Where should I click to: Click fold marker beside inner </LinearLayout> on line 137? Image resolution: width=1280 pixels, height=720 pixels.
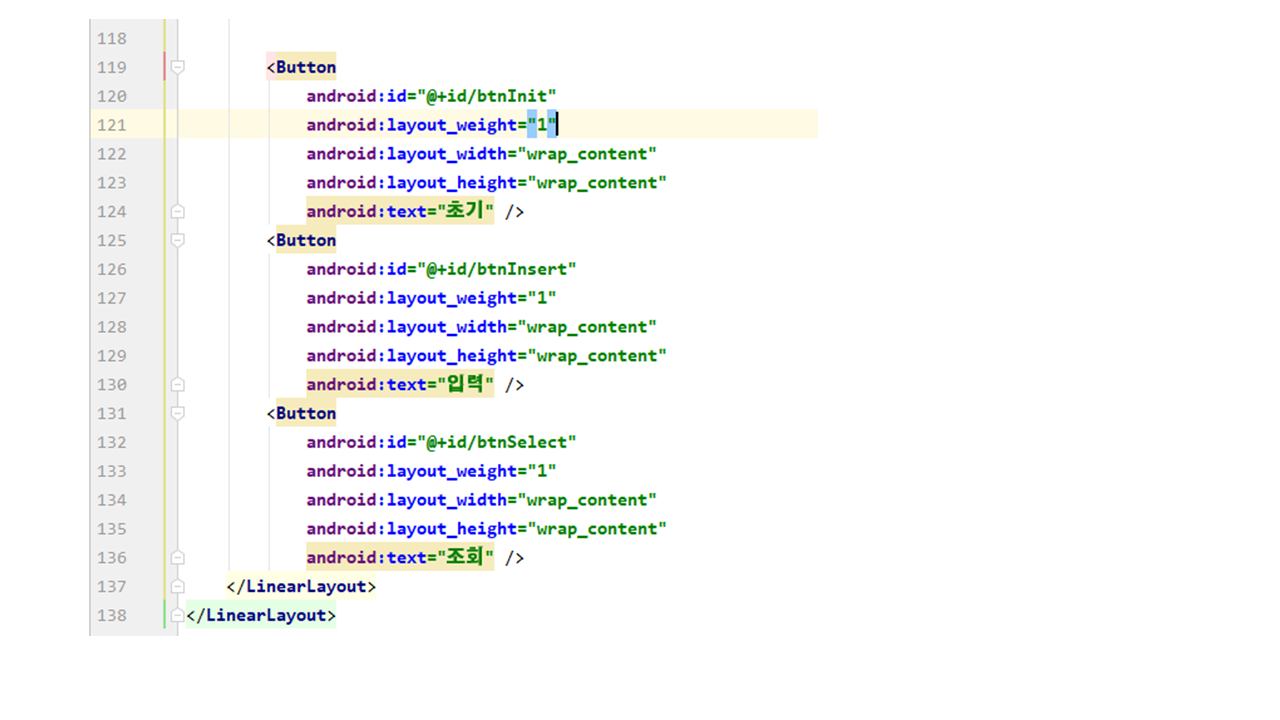coord(177,587)
